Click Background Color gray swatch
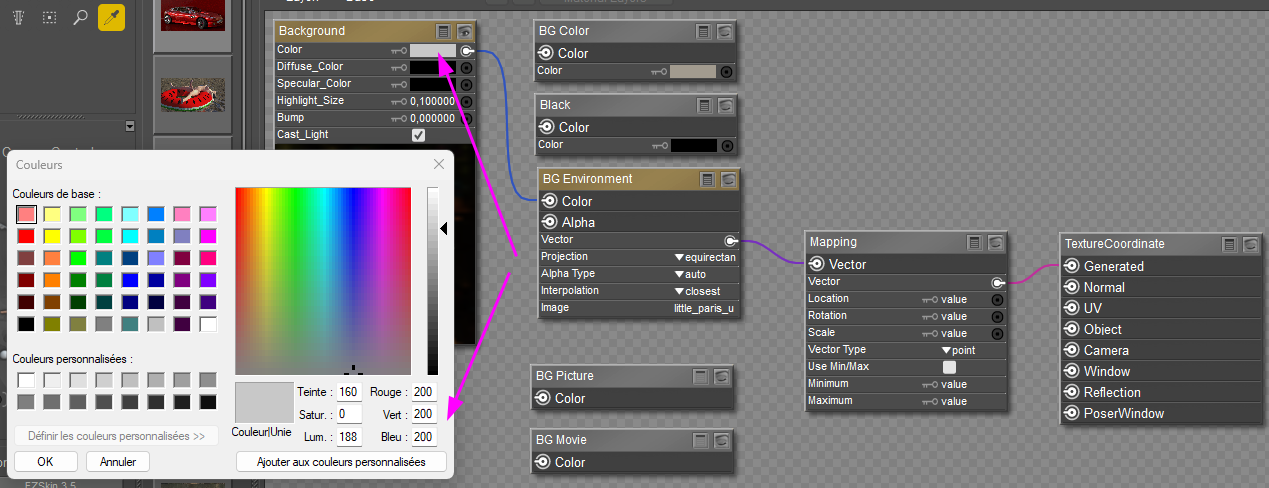Image resolution: width=1269 pixels, height=488 pixels. tap(432, 50)
